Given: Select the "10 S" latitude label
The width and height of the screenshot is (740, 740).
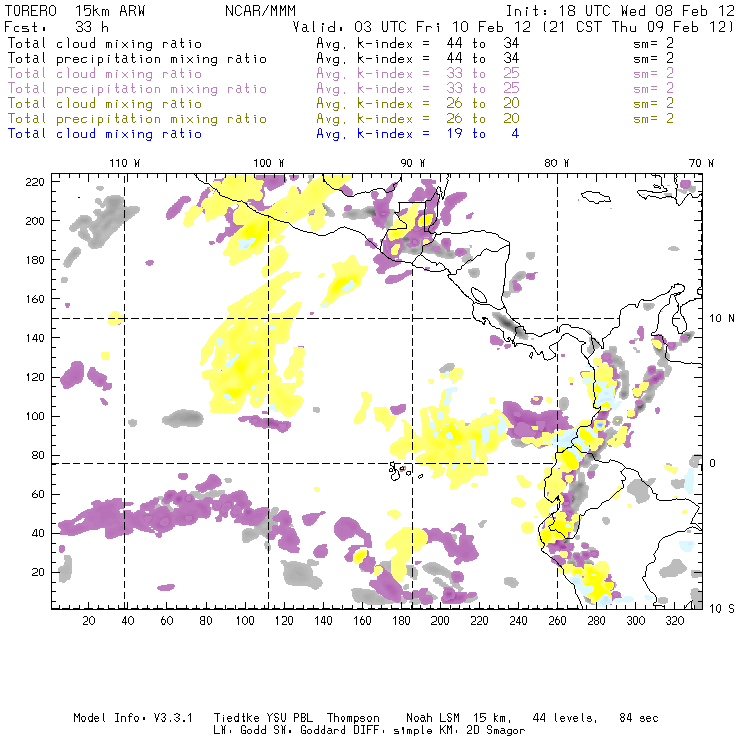Looking at the screenshot, I should (722, 608).
